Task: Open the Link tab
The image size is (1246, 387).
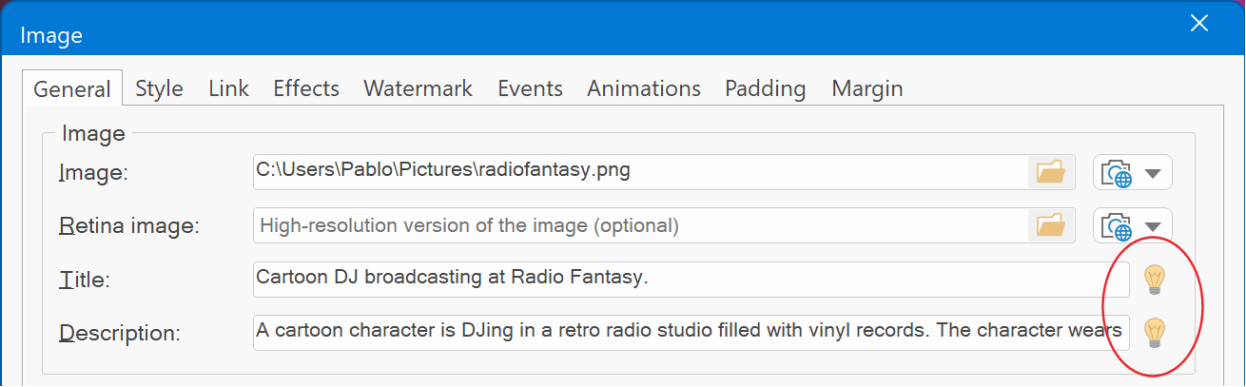Action: pyautogui.click(x=229, y=88)
